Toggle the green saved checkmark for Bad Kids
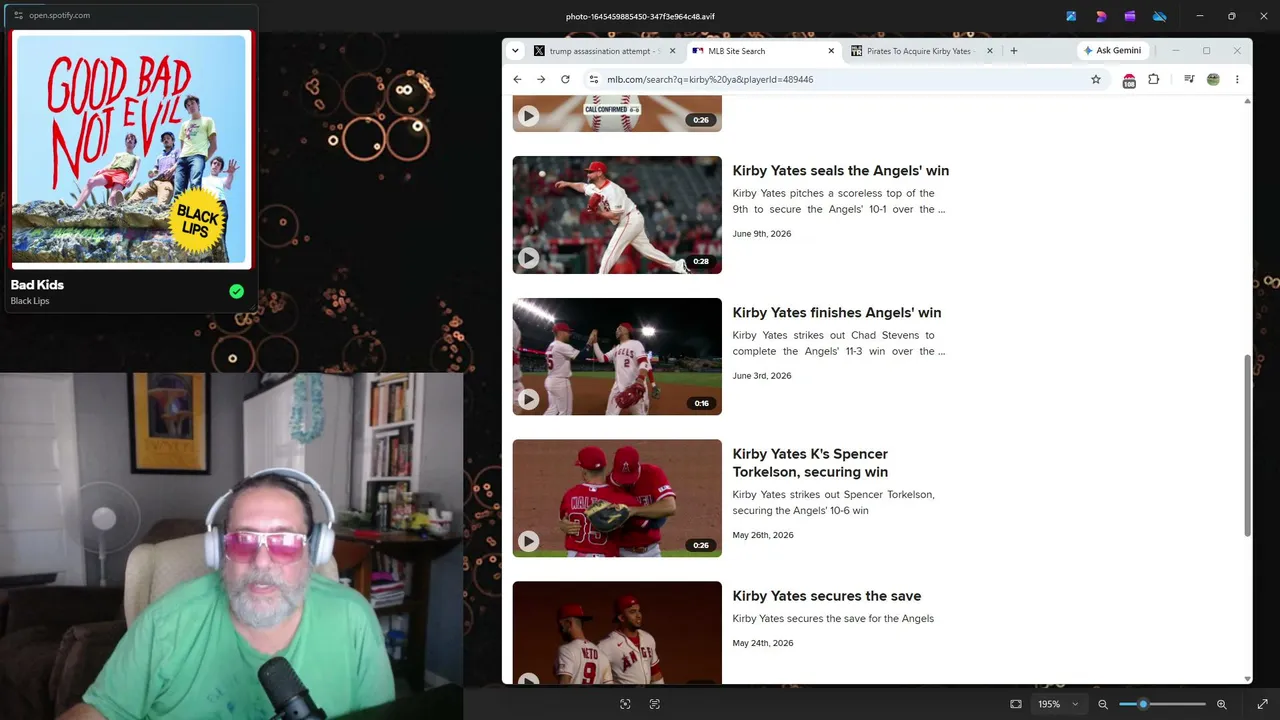Viewport: 1280px width, 720px height. 237,292
